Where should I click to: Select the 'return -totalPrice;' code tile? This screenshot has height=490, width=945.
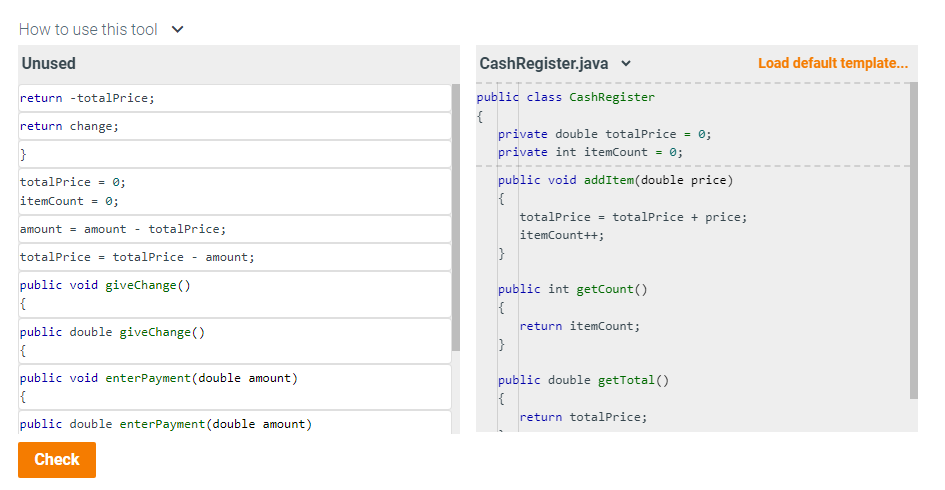[235, 98]
